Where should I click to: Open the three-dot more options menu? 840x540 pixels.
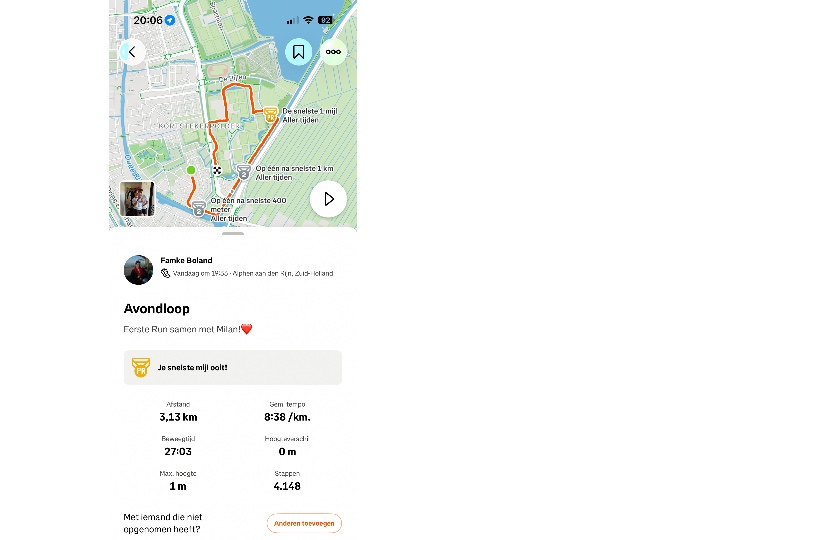click(333, 52)
